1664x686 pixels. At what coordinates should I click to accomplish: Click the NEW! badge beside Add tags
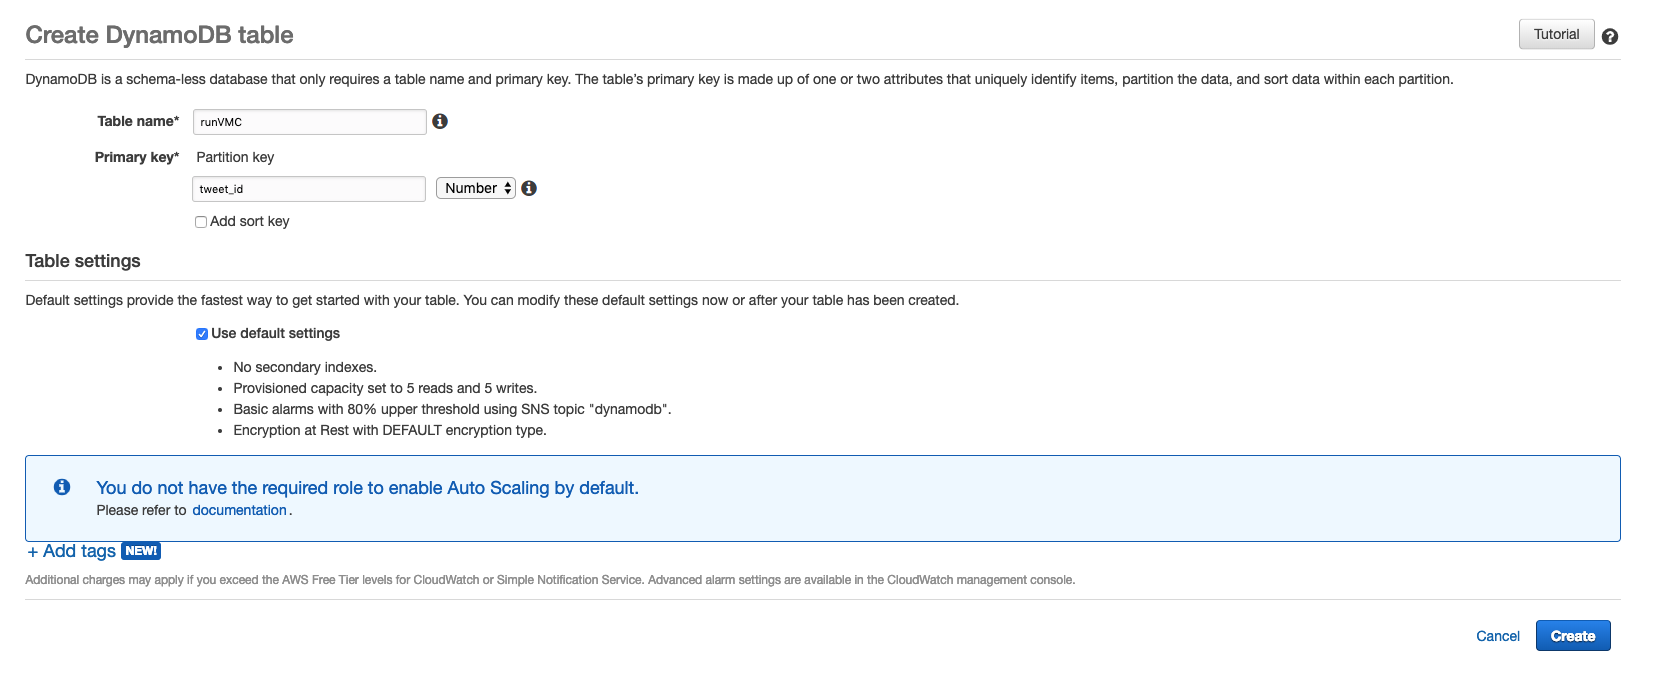point(141,551)
